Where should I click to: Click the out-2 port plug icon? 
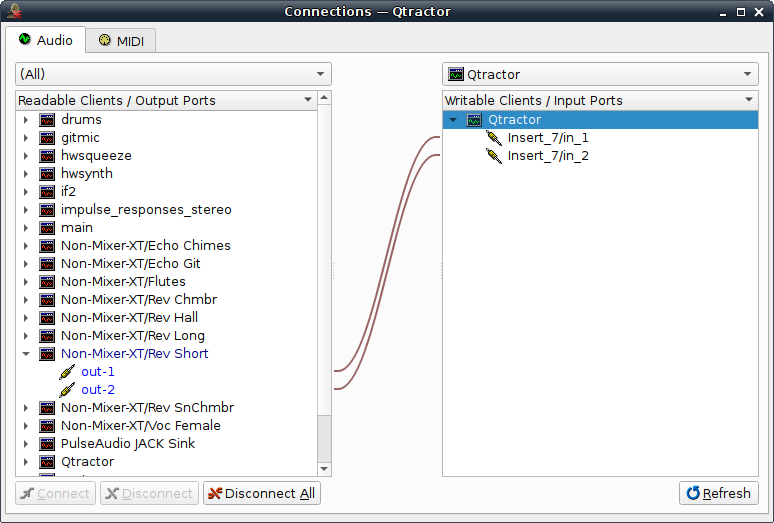coord(67,390)
